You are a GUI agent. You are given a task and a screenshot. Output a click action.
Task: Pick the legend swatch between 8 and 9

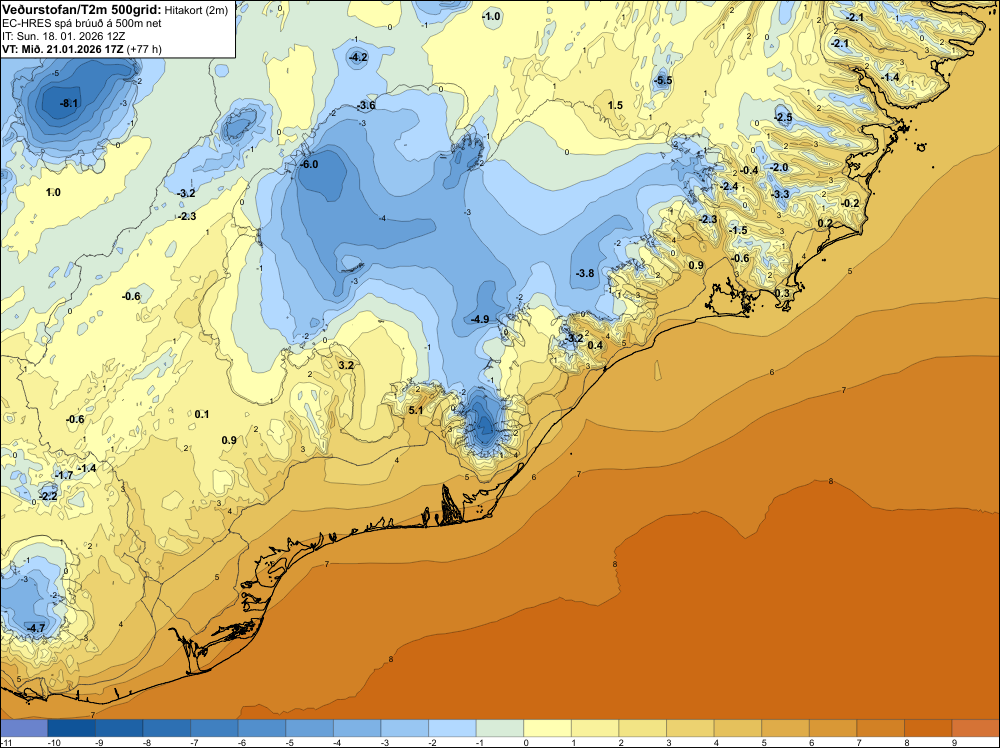click(x=928, y=728)
